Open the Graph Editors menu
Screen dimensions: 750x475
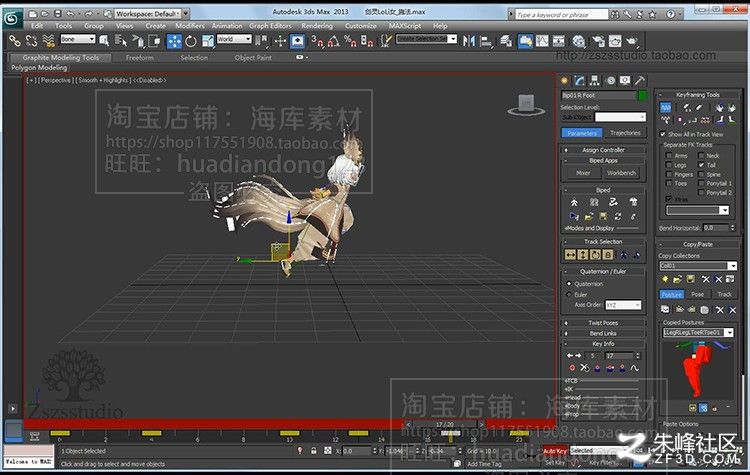[x=270, y=26]
